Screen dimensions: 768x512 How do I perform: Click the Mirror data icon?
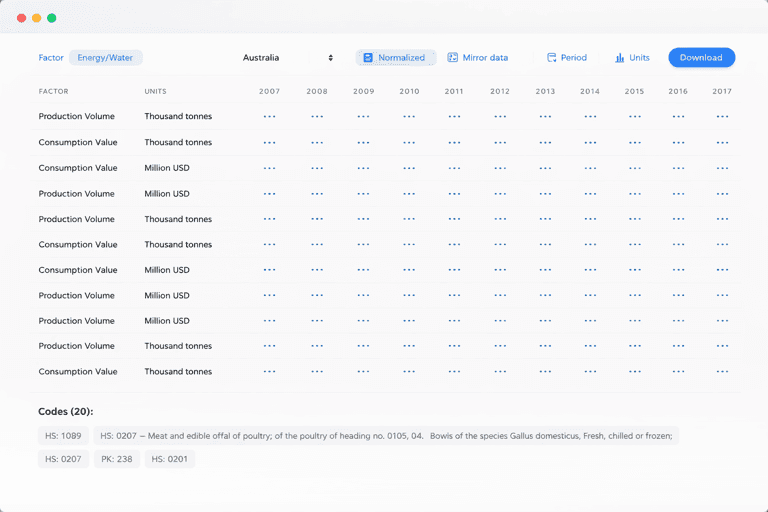(453, 58)
